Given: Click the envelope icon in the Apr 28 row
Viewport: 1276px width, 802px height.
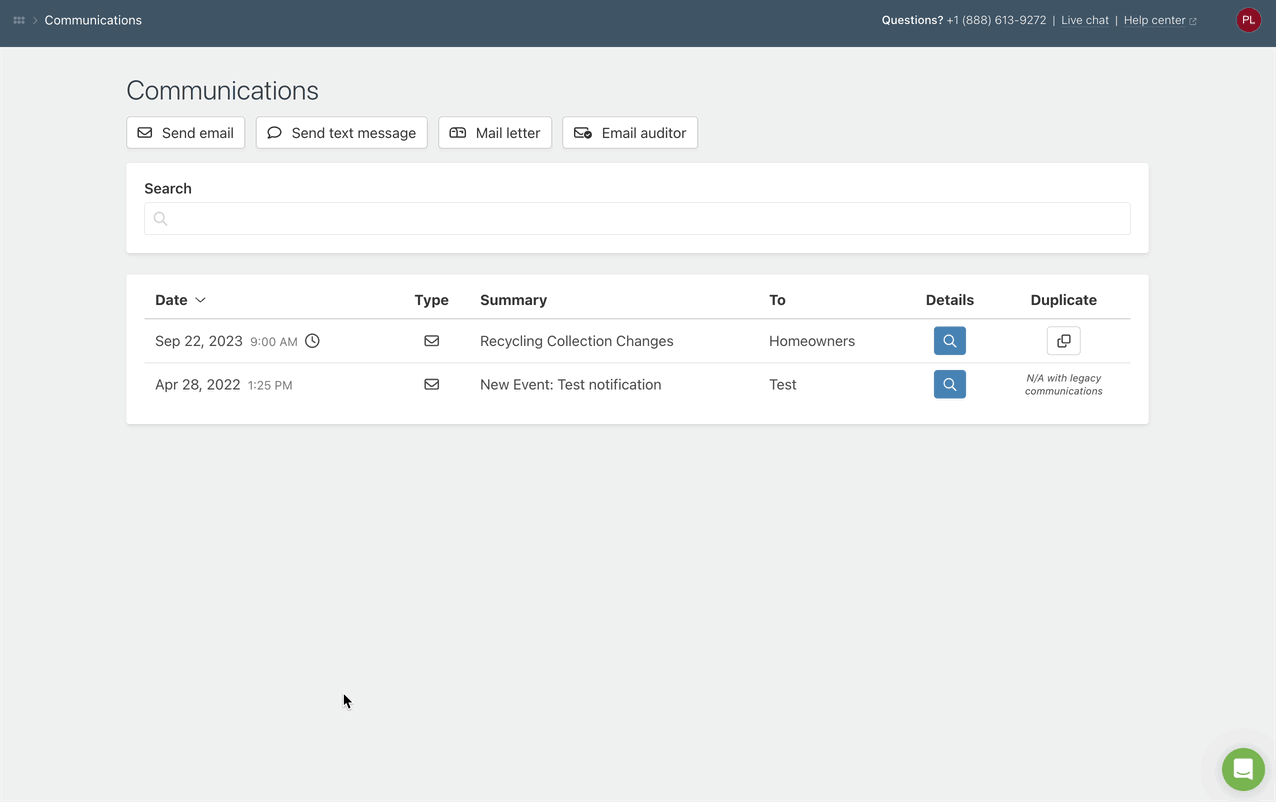Looking at the screenshot, I should 431,384.
